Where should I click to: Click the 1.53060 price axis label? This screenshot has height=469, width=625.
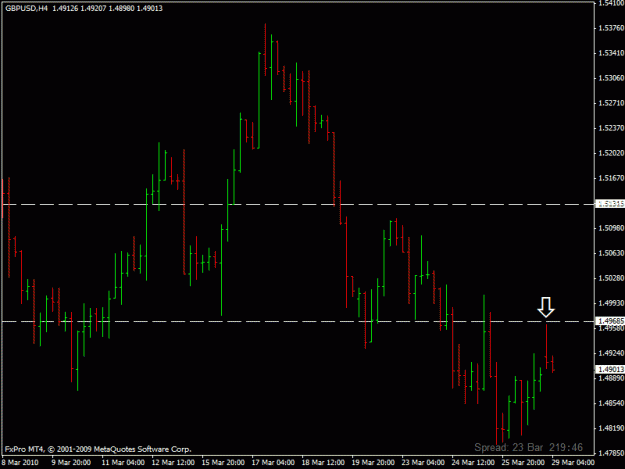point(611,78)
